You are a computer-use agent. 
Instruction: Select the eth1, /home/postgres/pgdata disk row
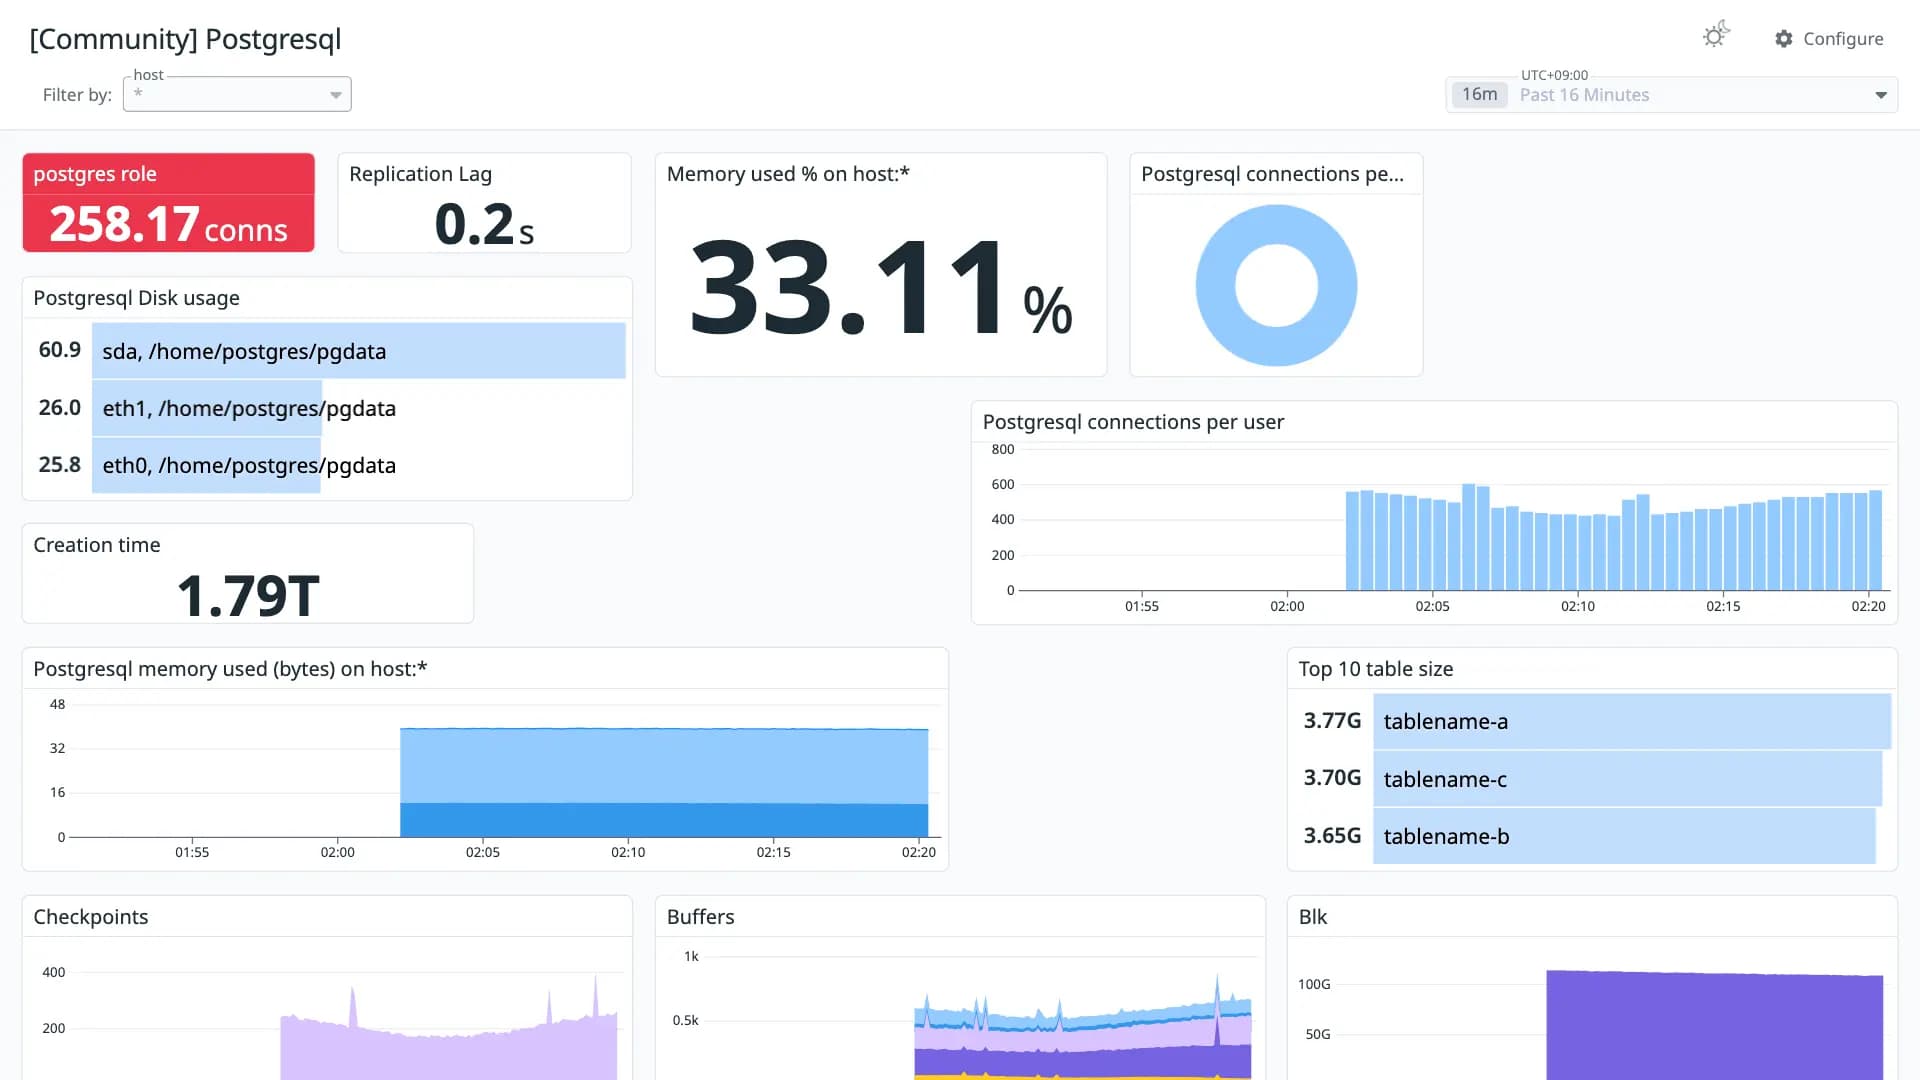[330, 408]
